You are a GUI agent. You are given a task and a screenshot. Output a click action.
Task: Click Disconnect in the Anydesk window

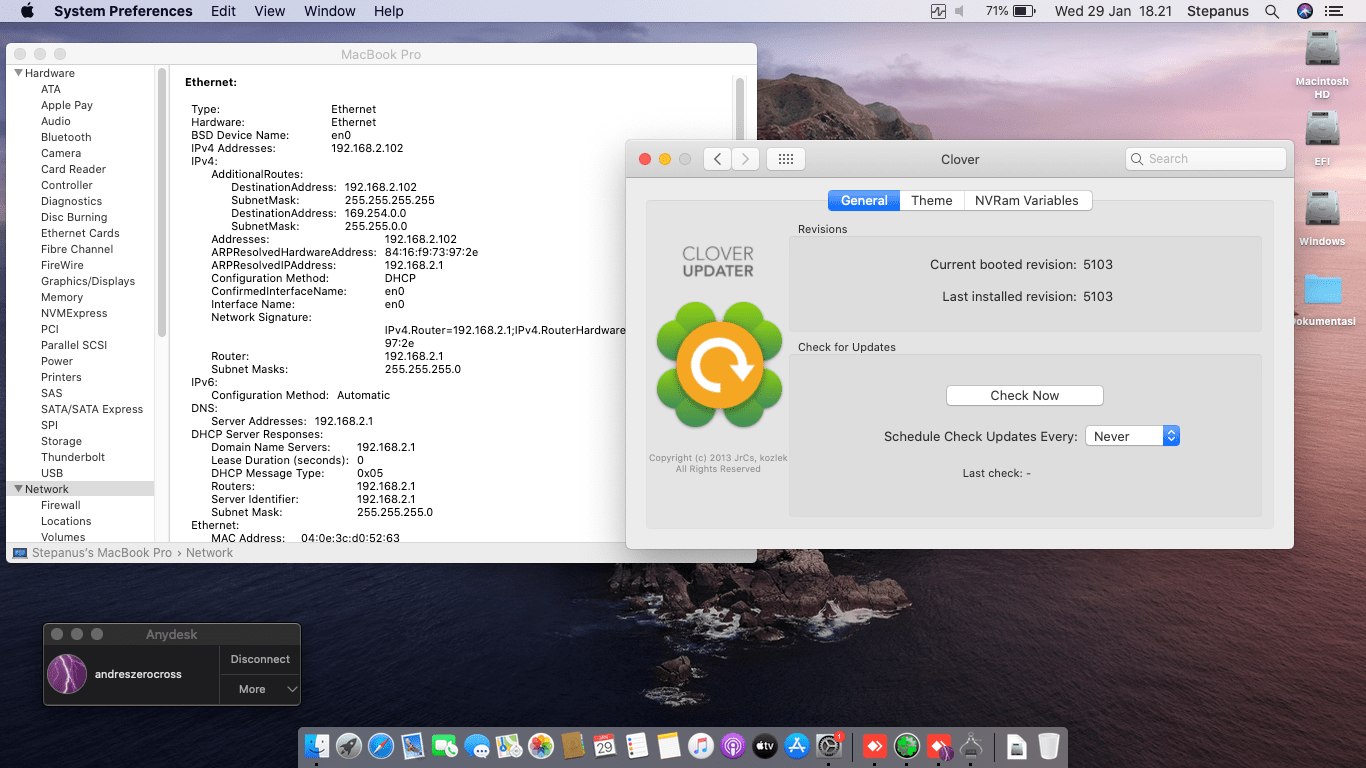(259, 659)
